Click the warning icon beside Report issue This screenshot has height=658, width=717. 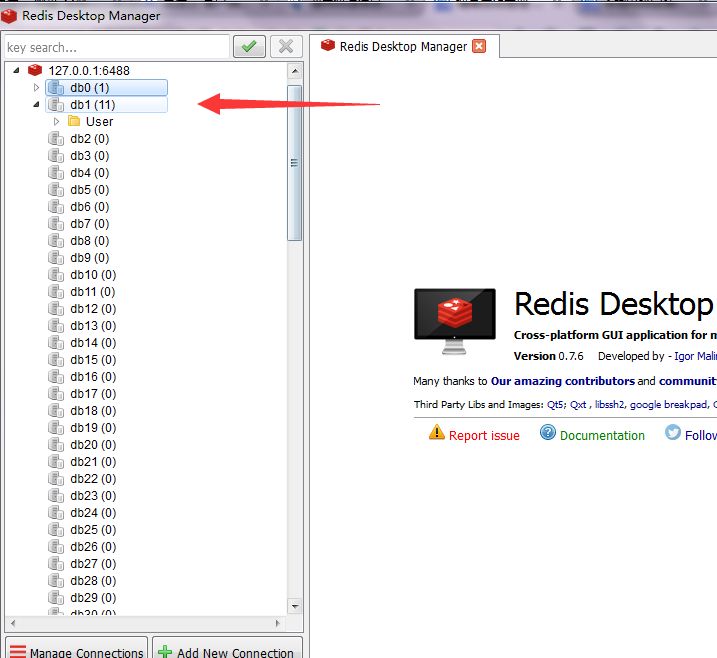point(437,432)
